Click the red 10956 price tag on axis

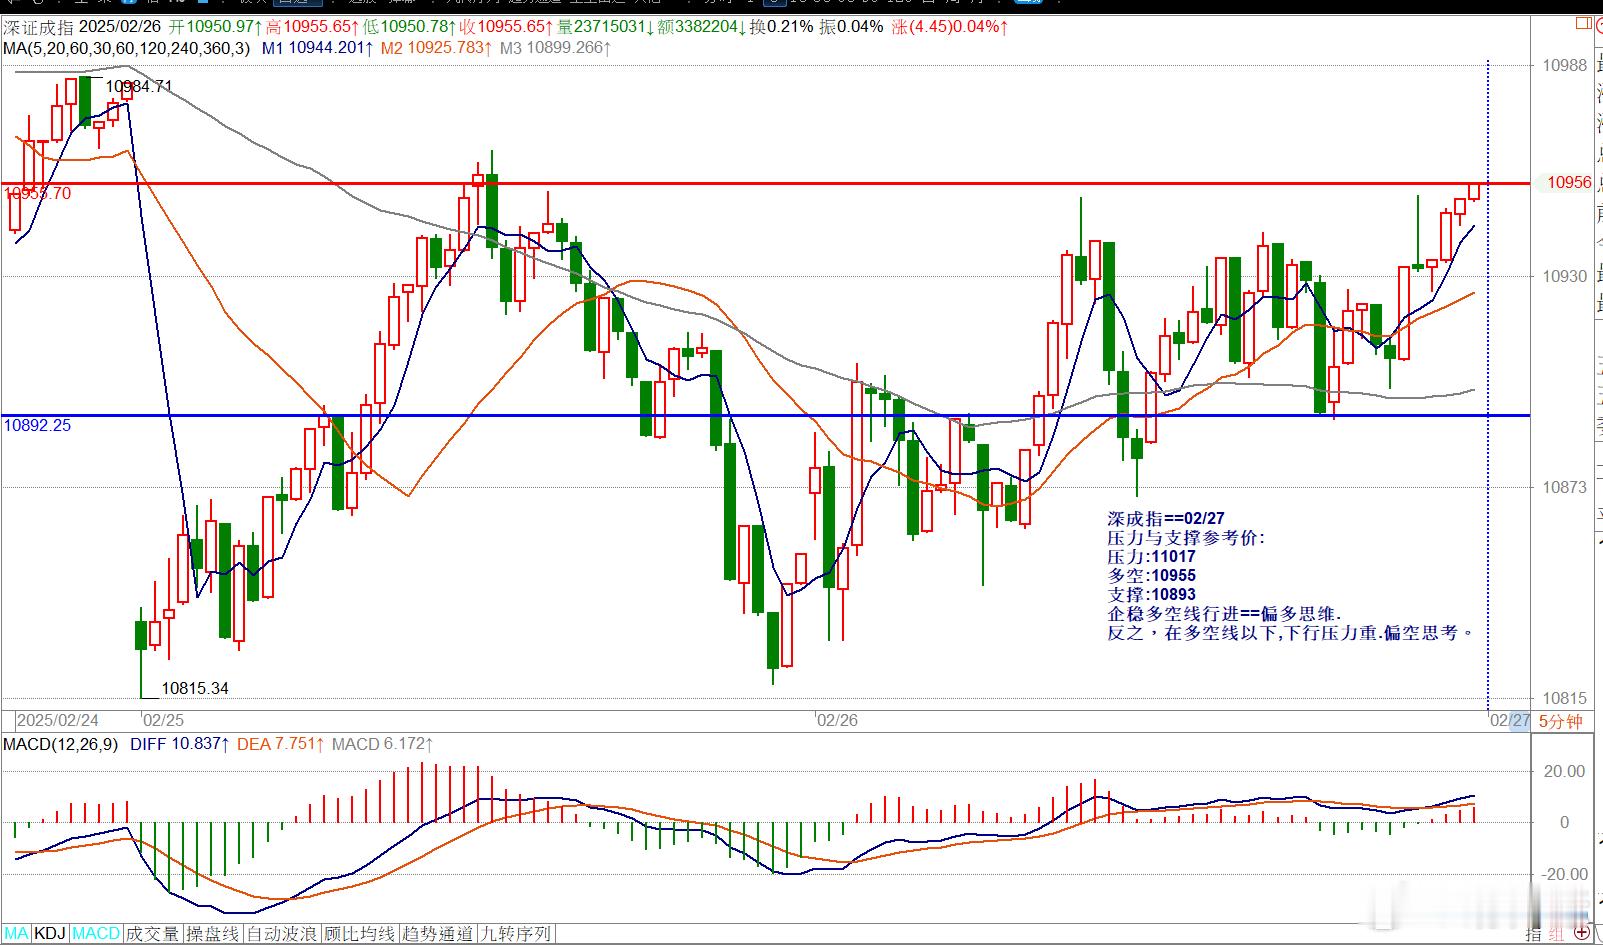click(x=1568, y=182)
